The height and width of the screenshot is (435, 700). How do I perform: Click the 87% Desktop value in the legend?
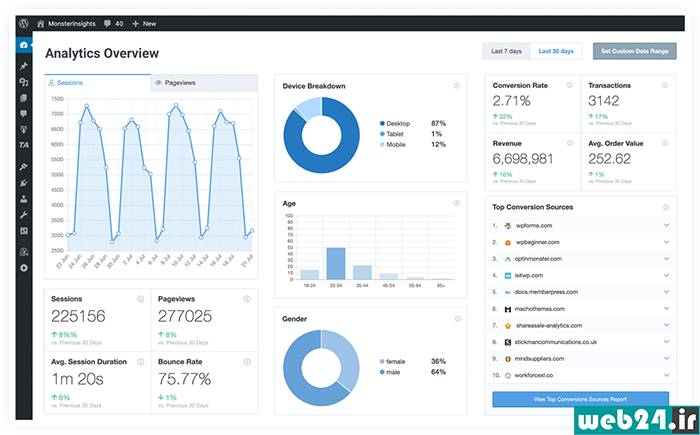[x=438, y=123]
